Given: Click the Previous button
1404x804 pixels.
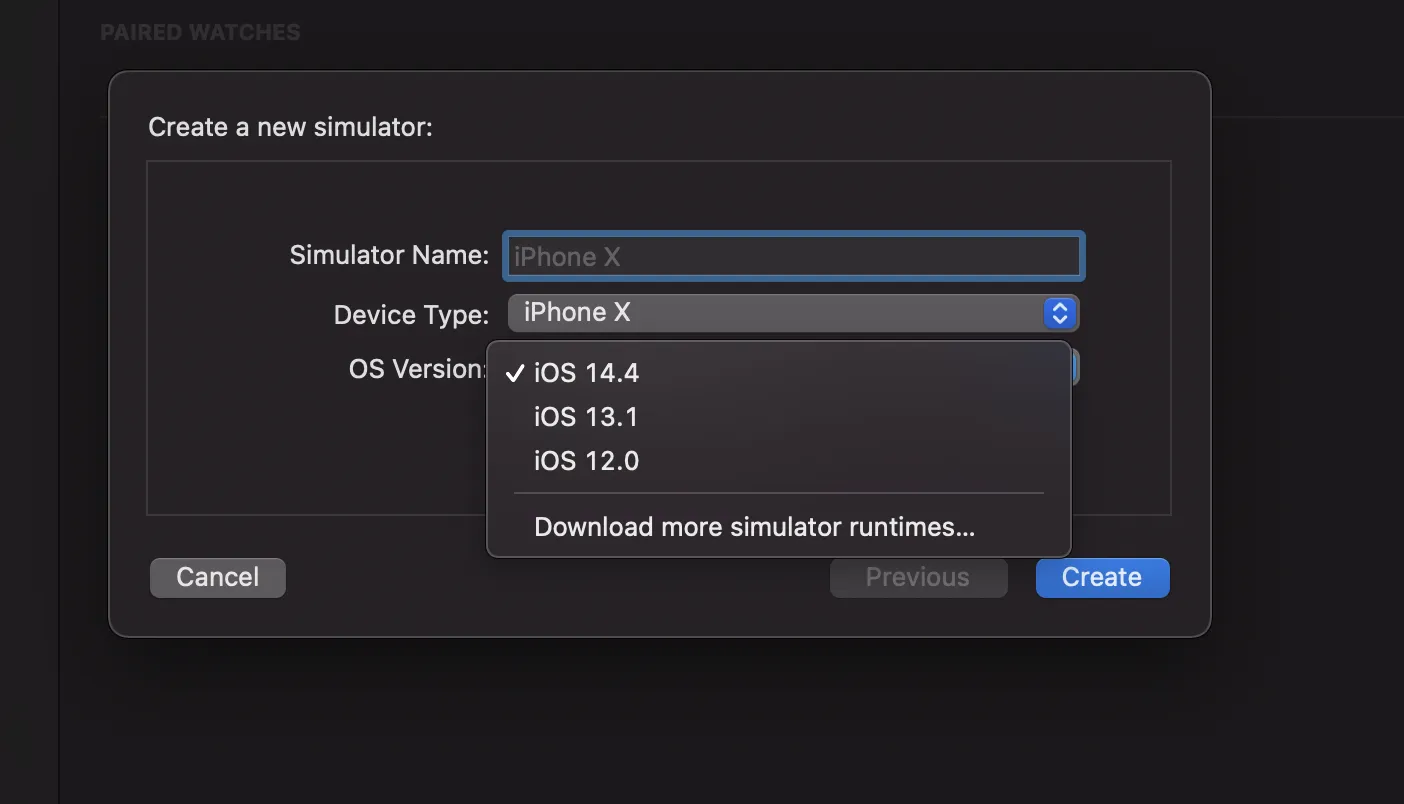Looking at the screenshot, I should pos(918,577).
